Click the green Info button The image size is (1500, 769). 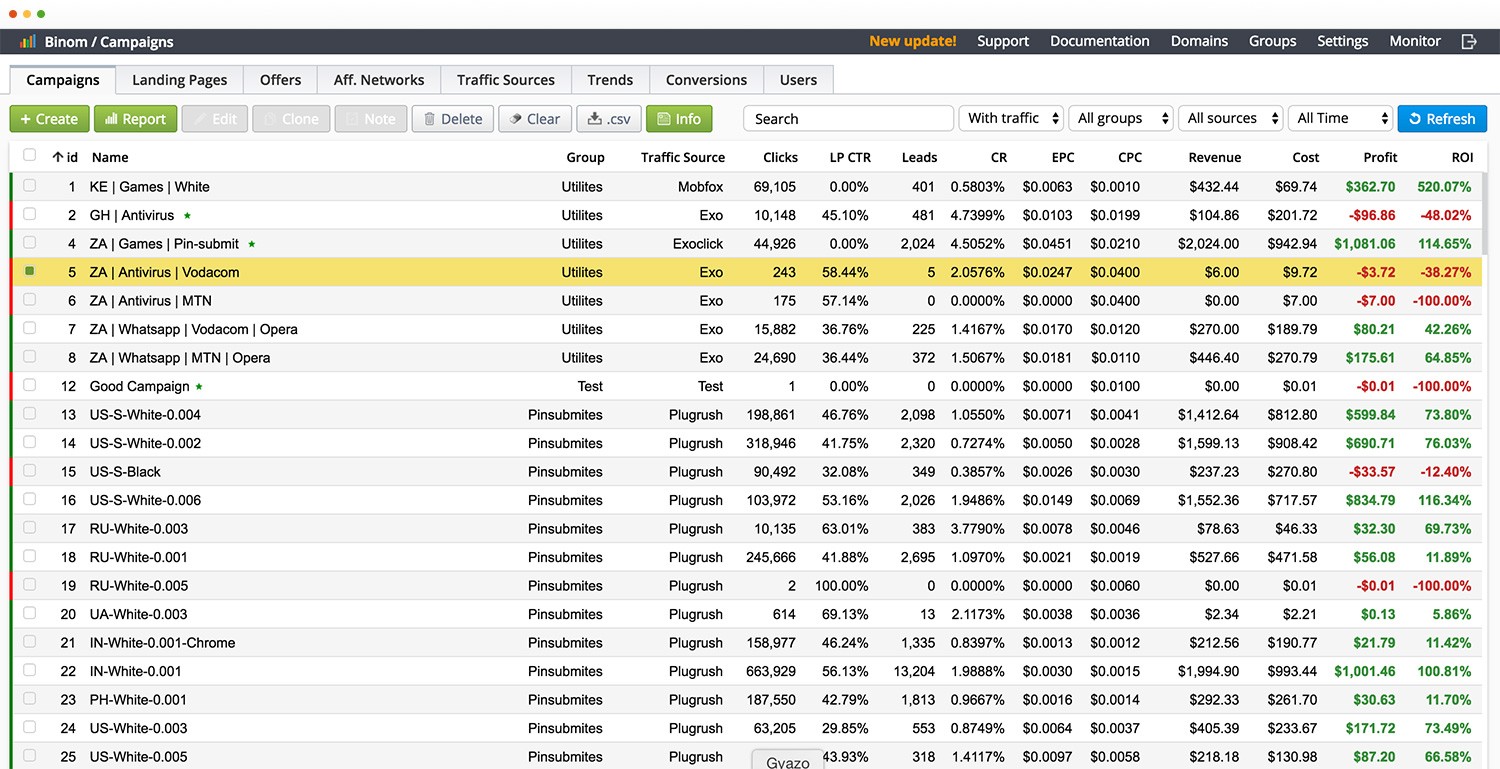tap(679, 119)
